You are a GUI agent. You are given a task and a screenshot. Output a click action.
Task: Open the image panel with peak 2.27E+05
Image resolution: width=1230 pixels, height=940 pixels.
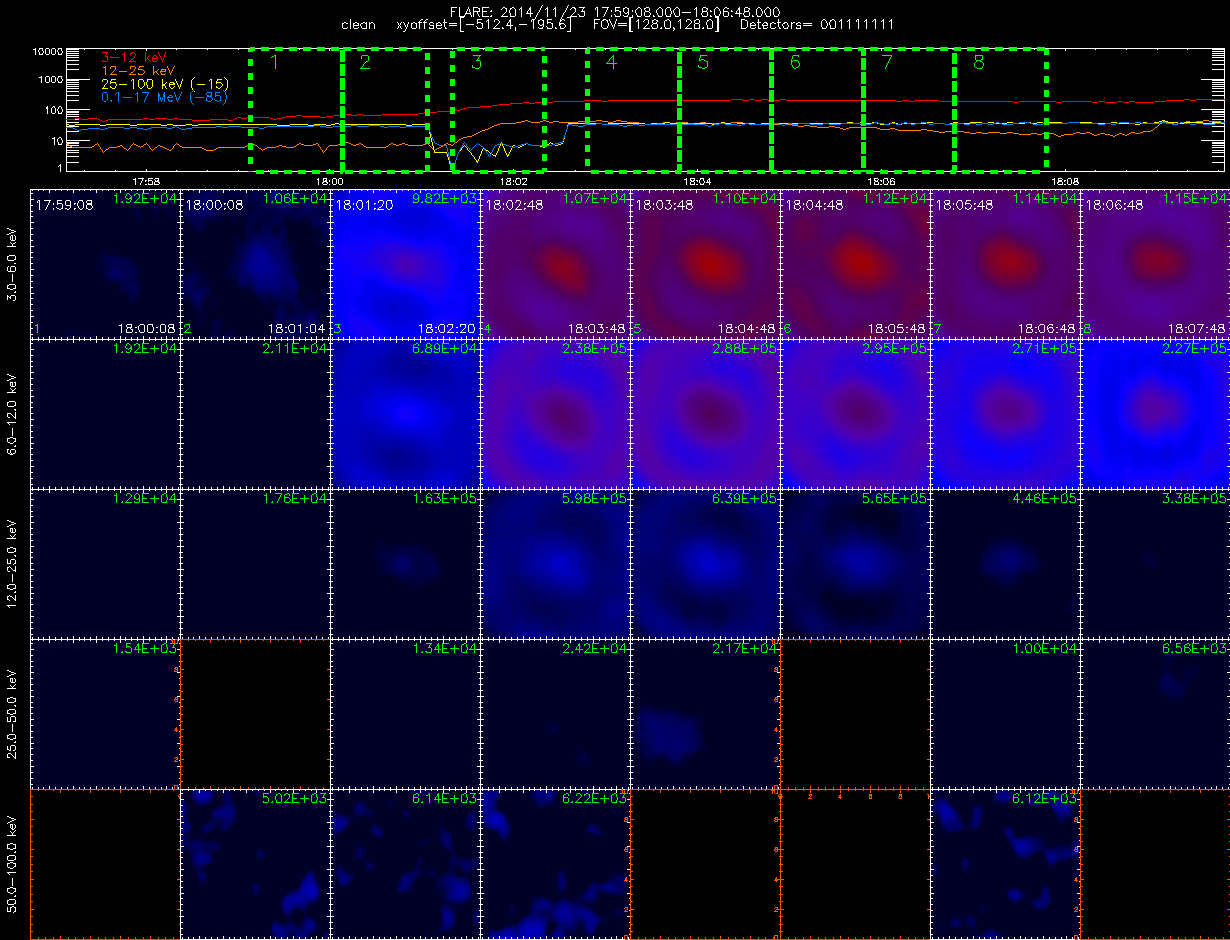click(x=1155, y=412)
